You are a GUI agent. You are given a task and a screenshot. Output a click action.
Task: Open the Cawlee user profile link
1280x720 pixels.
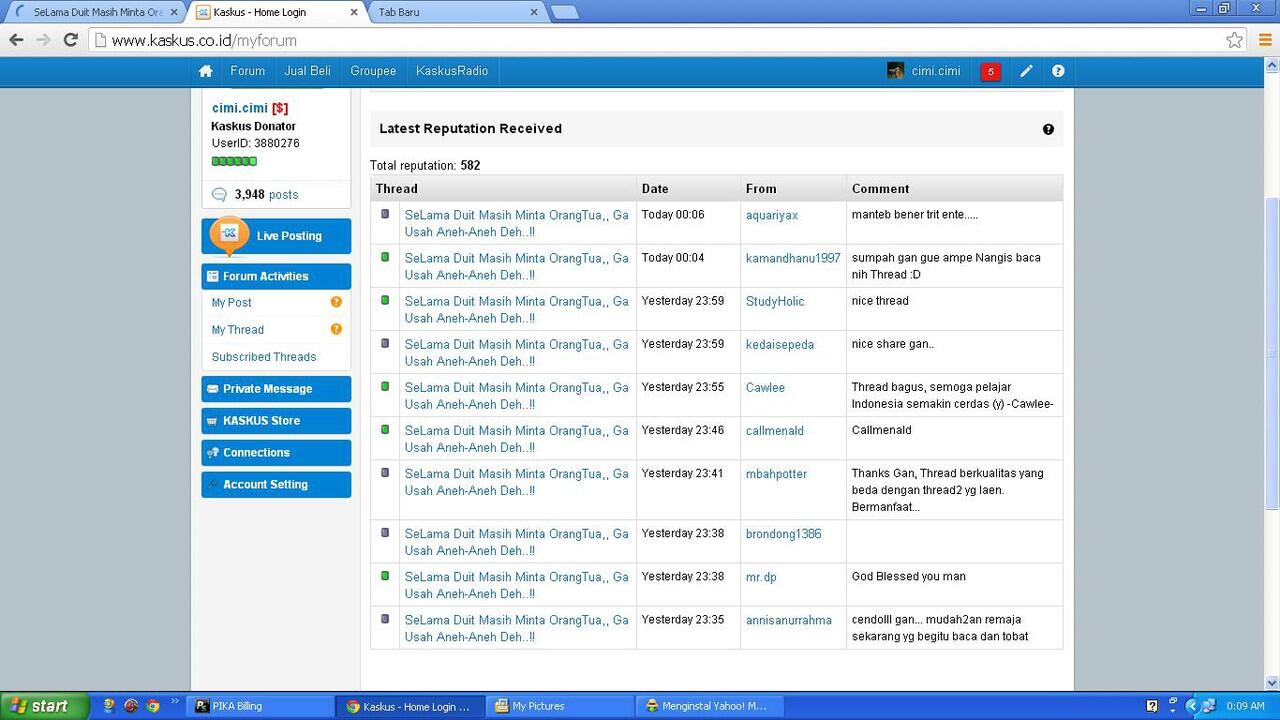click(x=765, y=387)
